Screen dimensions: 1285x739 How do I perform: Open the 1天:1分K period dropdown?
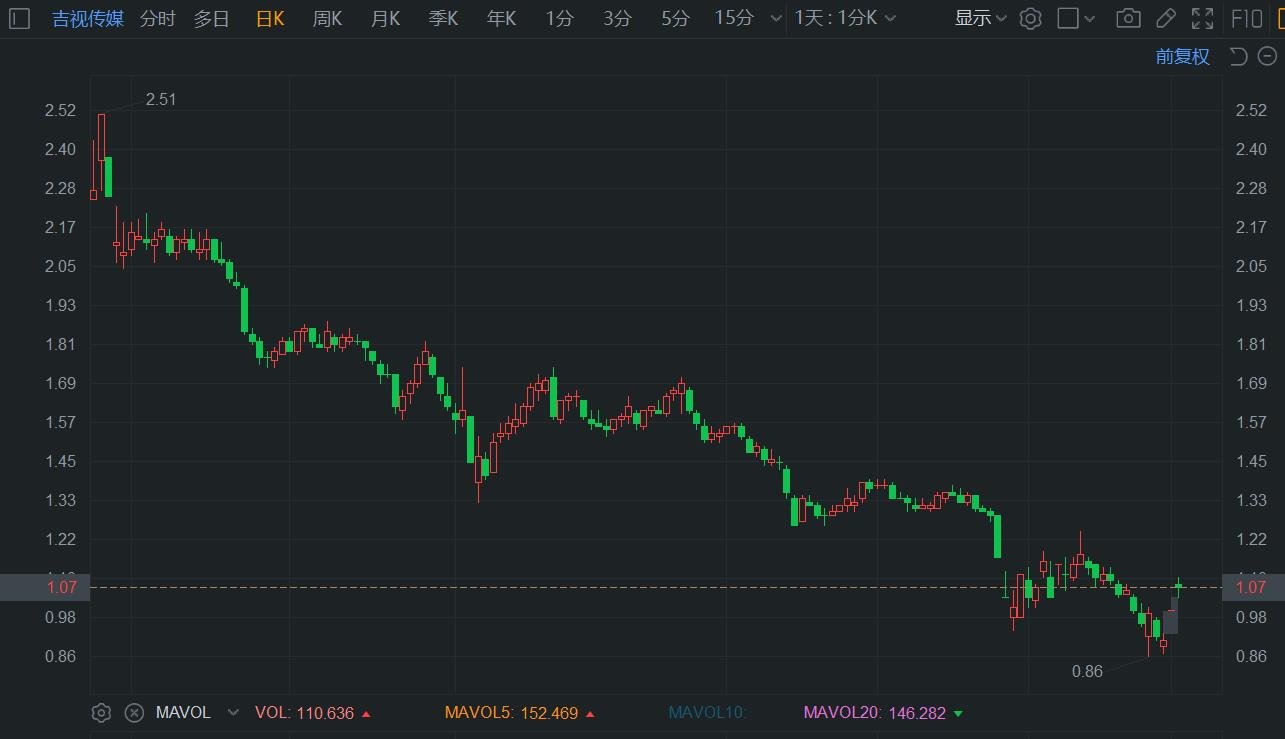(x=845, y=18)
